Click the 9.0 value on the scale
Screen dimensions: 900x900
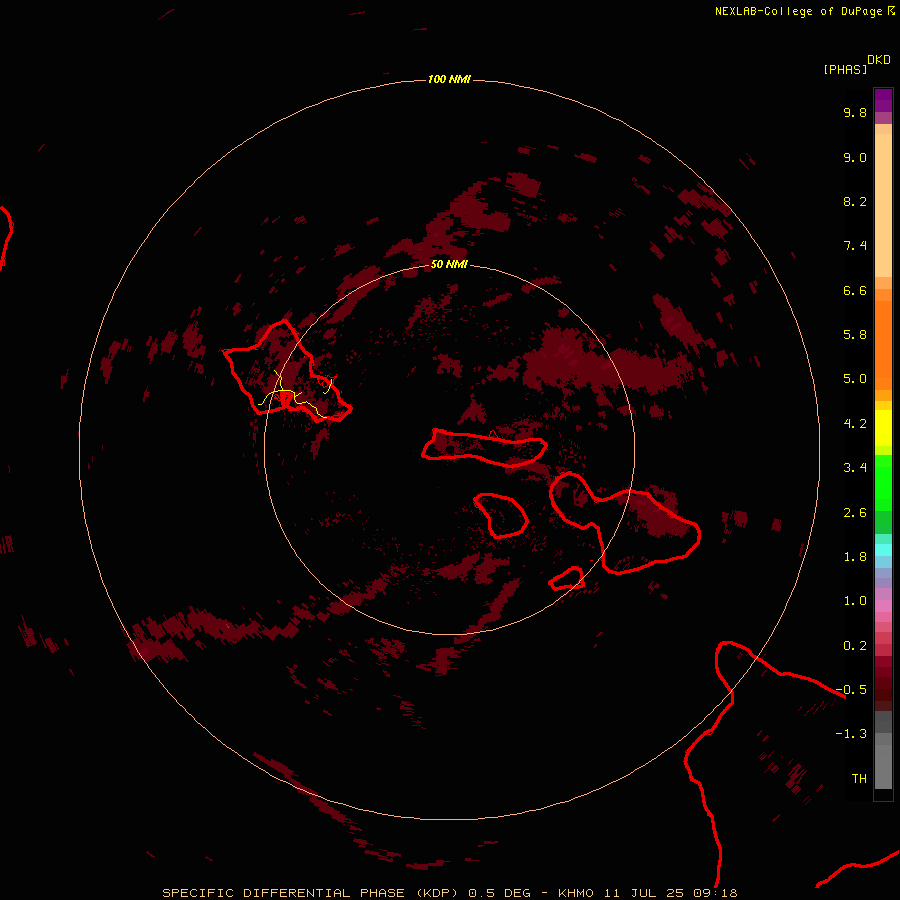point(855,157)
